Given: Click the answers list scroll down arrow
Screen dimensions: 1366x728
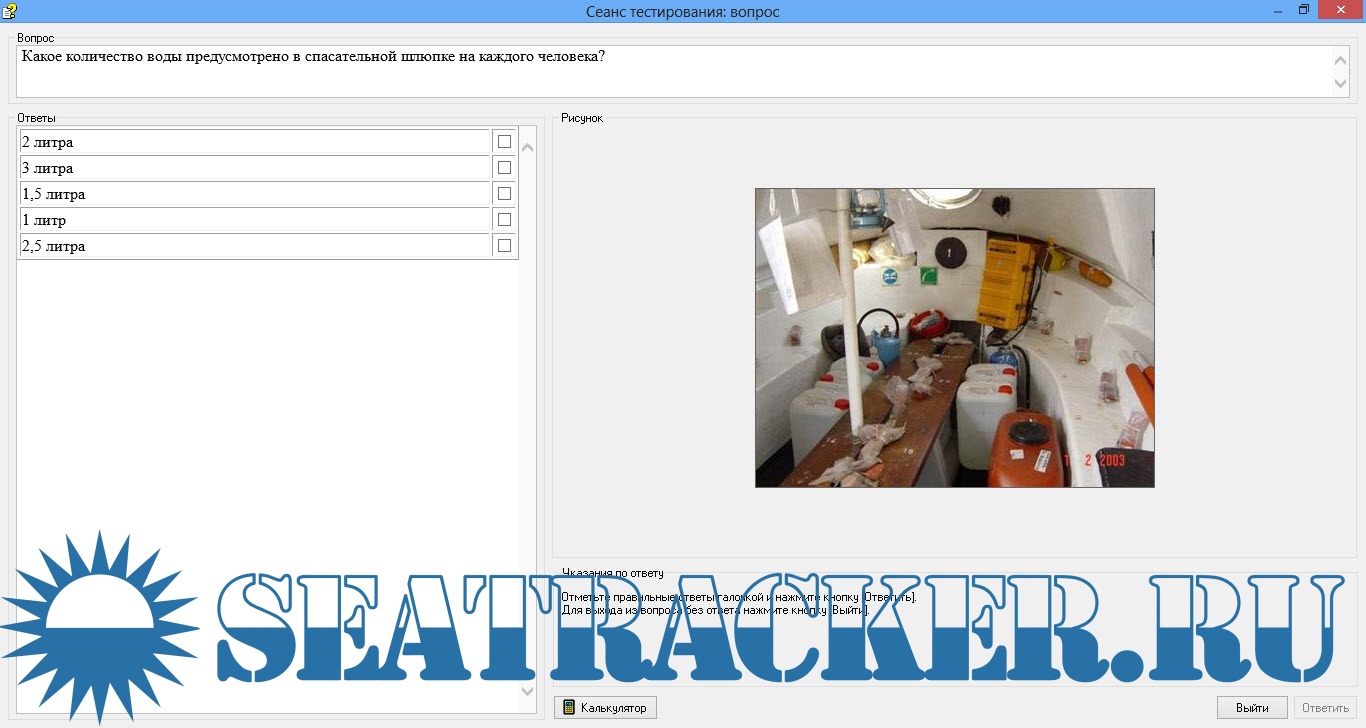Looking at the screenshot, I should [x=528, y=691].
